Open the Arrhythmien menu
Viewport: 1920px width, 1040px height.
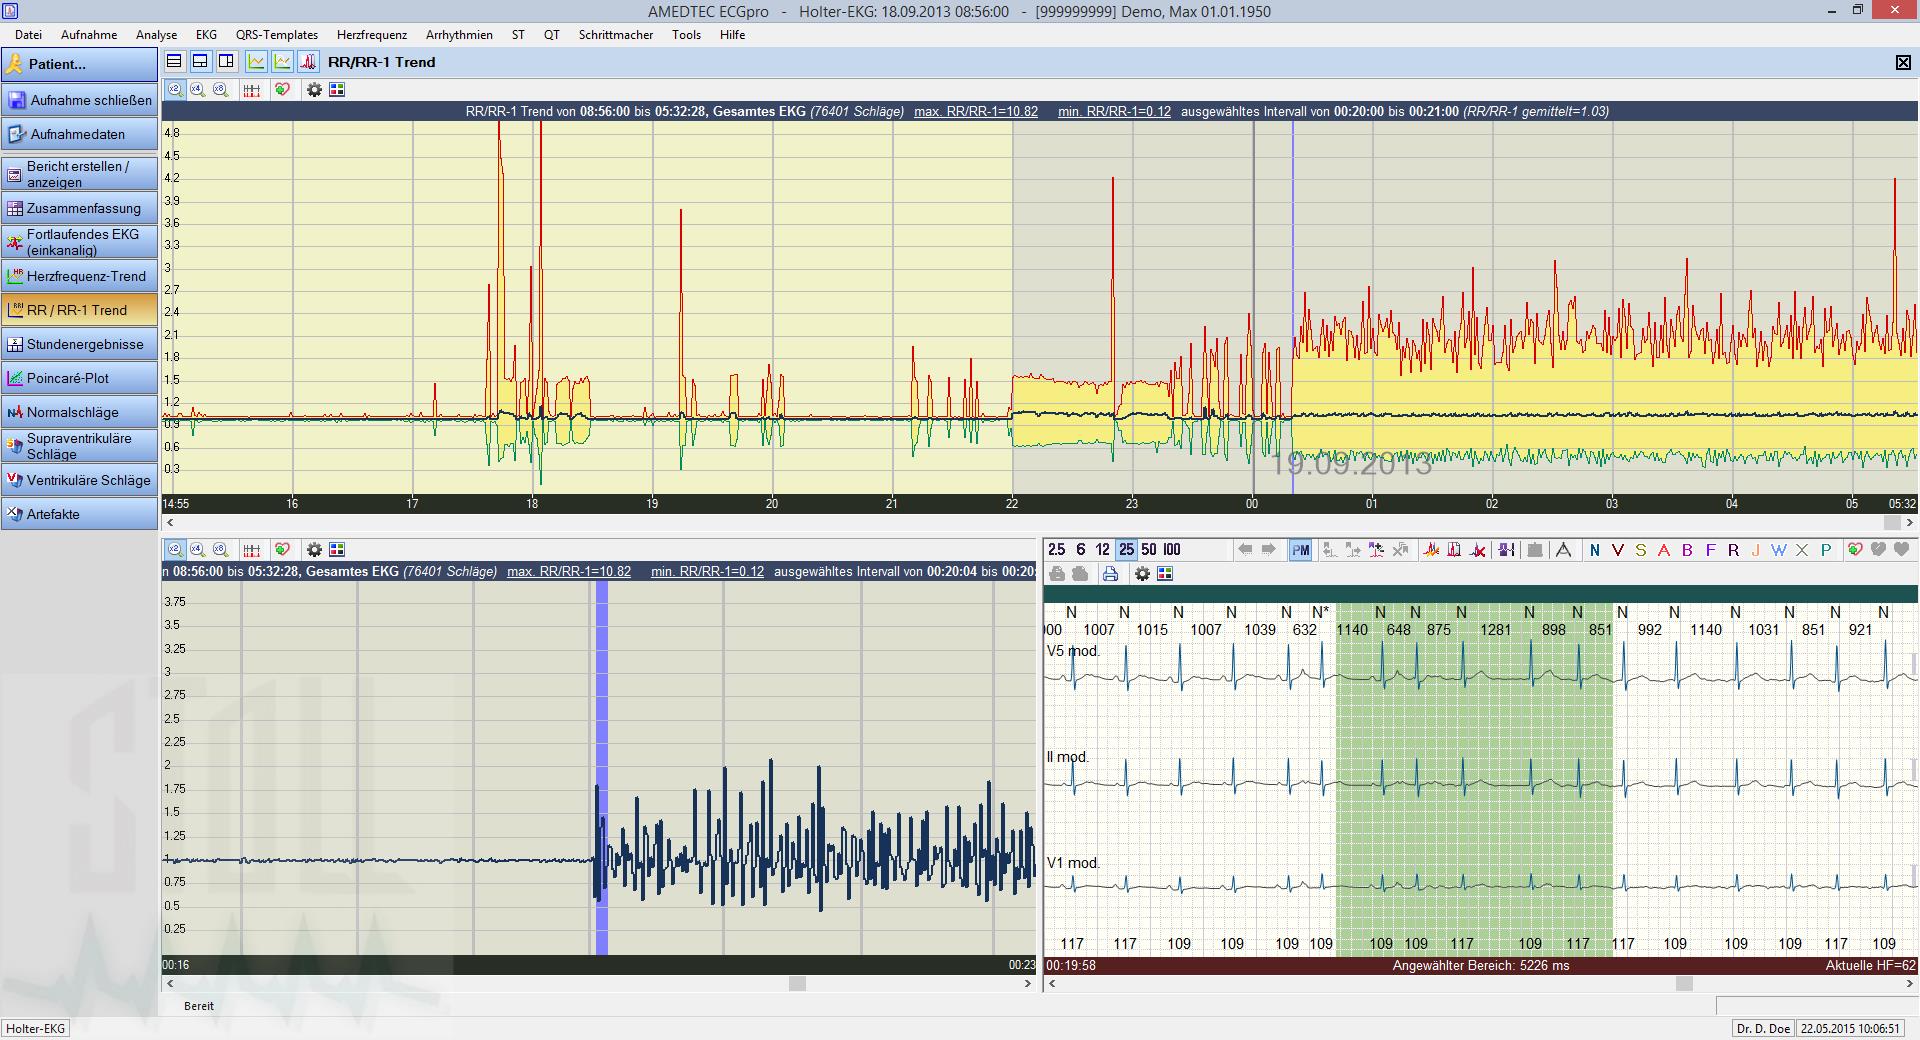point(459,35)
